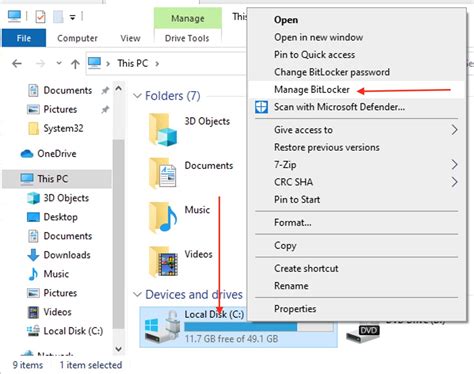The image size is (474, 374).
Task: Collapse the Devices and drives group
Action: pyautogui.click(x=137, y=295)
